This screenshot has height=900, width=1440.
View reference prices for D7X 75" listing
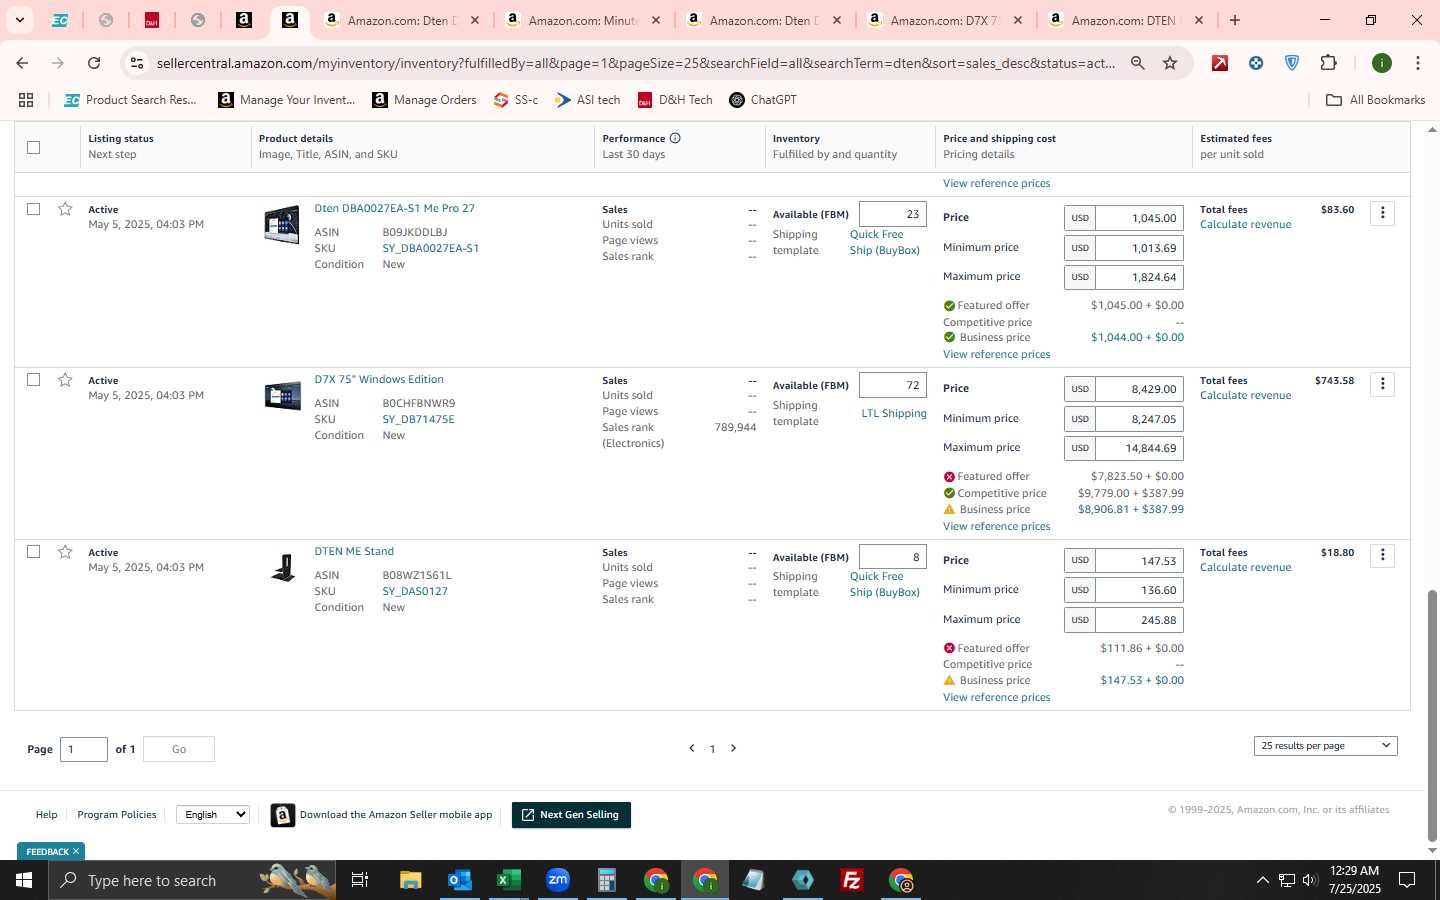pos(996,526)
